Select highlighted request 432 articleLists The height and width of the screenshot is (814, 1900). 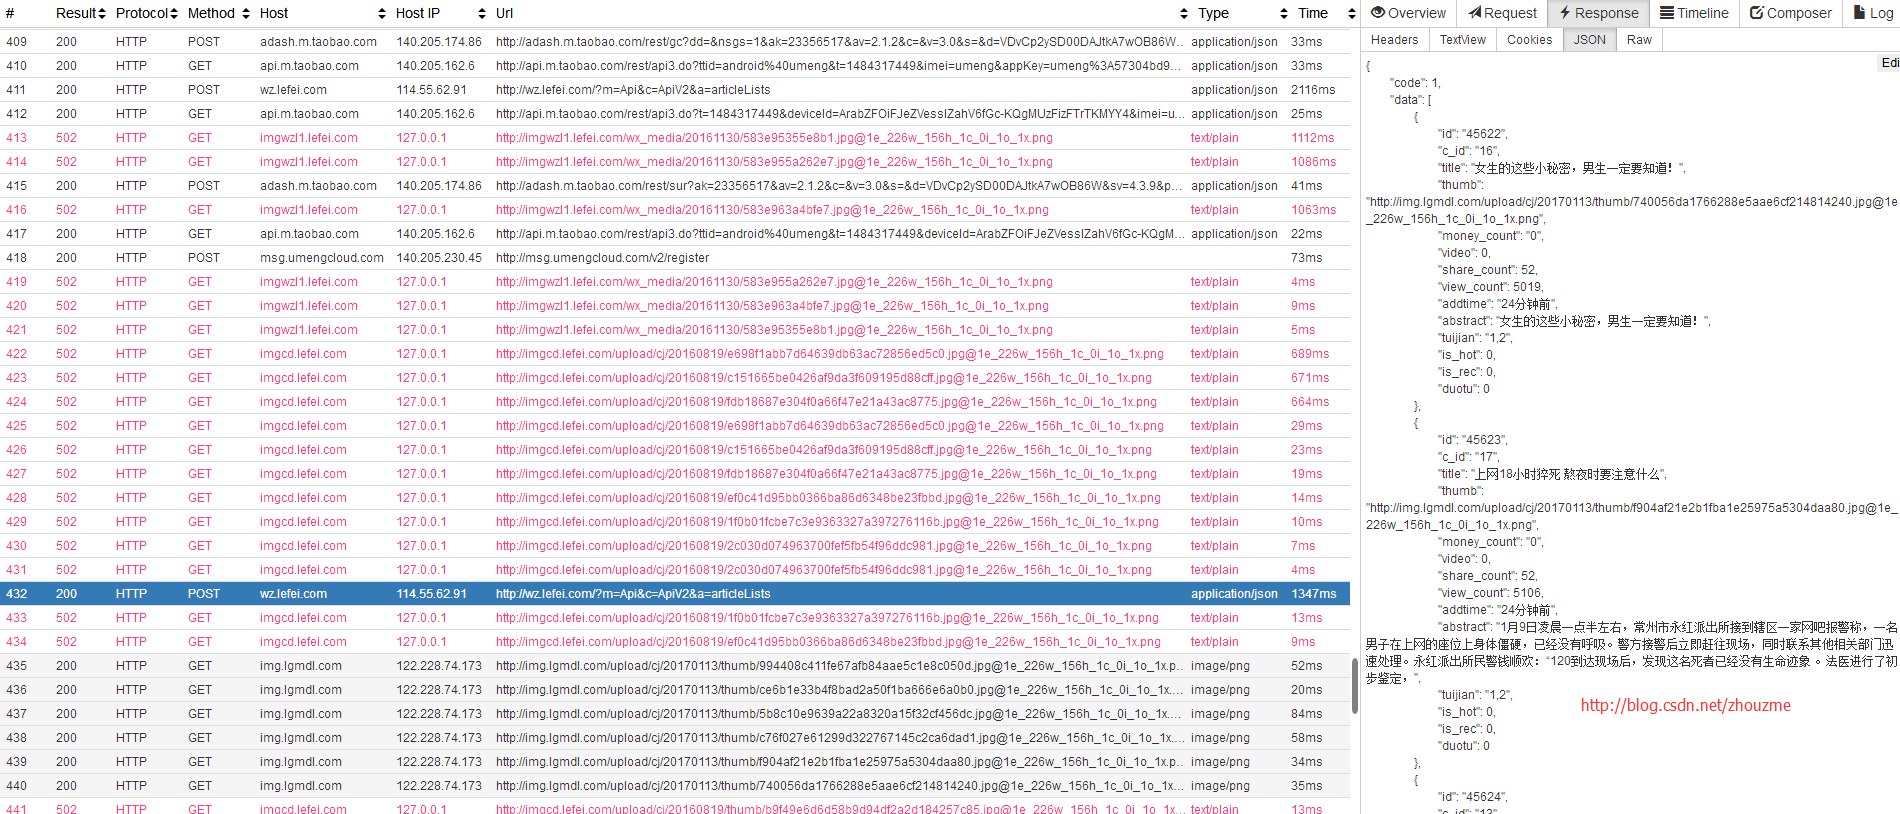[x=675, y=594]
